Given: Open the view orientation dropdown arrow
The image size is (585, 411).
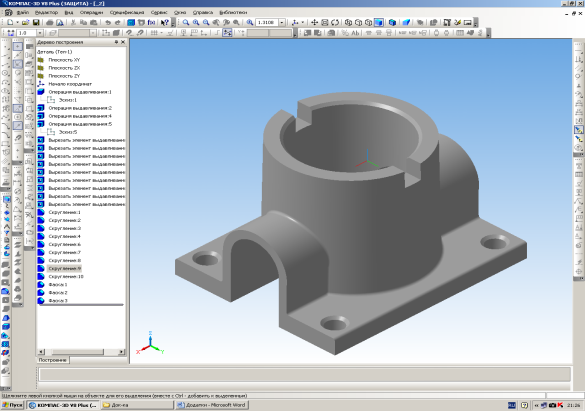Looking at the screenshot, I should point(302,22).
